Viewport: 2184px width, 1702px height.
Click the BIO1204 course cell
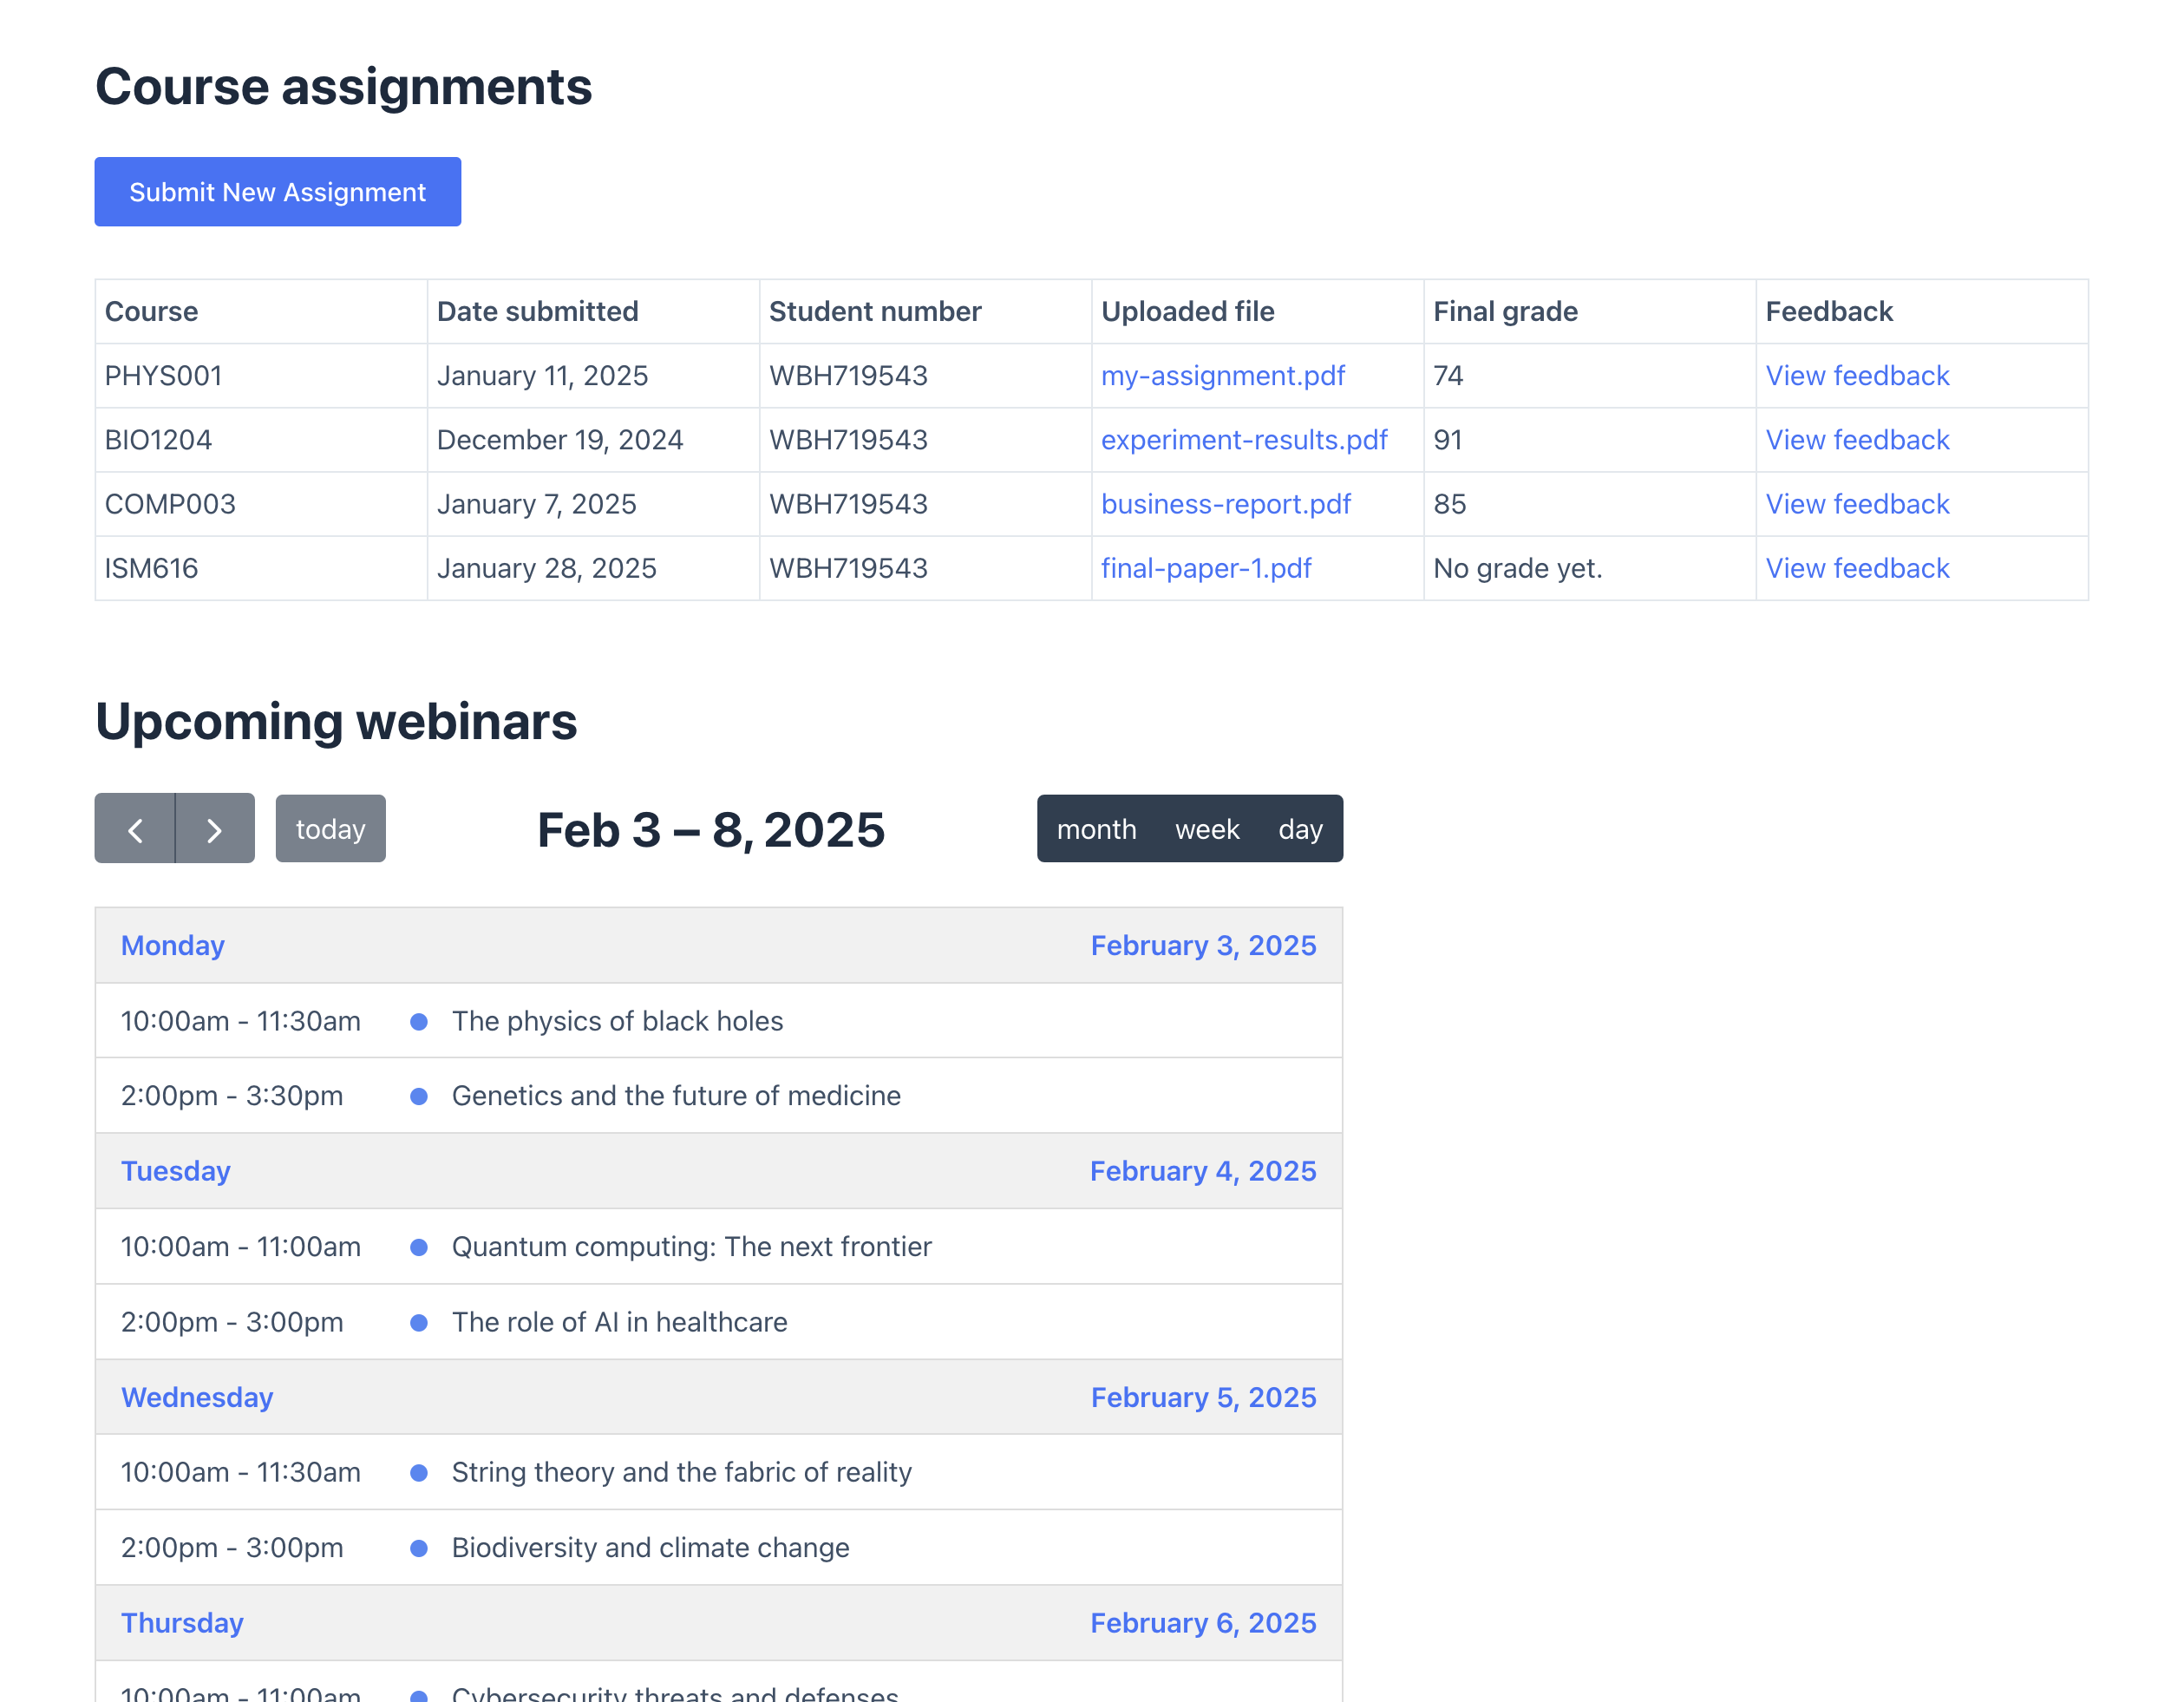click(261, 440)
